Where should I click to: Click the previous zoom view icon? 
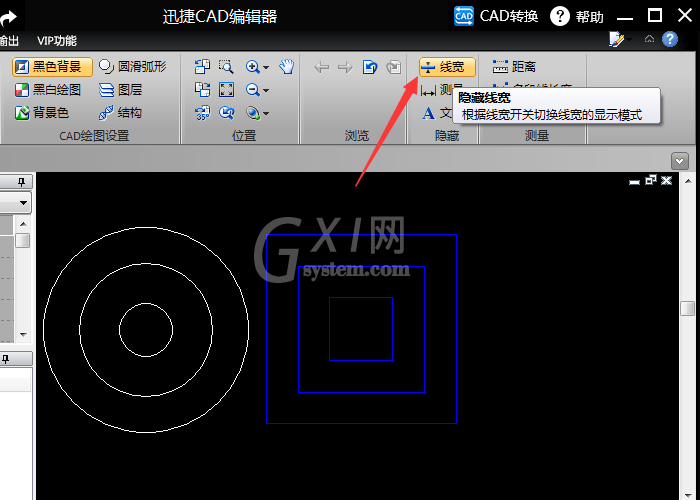[226, 112]
